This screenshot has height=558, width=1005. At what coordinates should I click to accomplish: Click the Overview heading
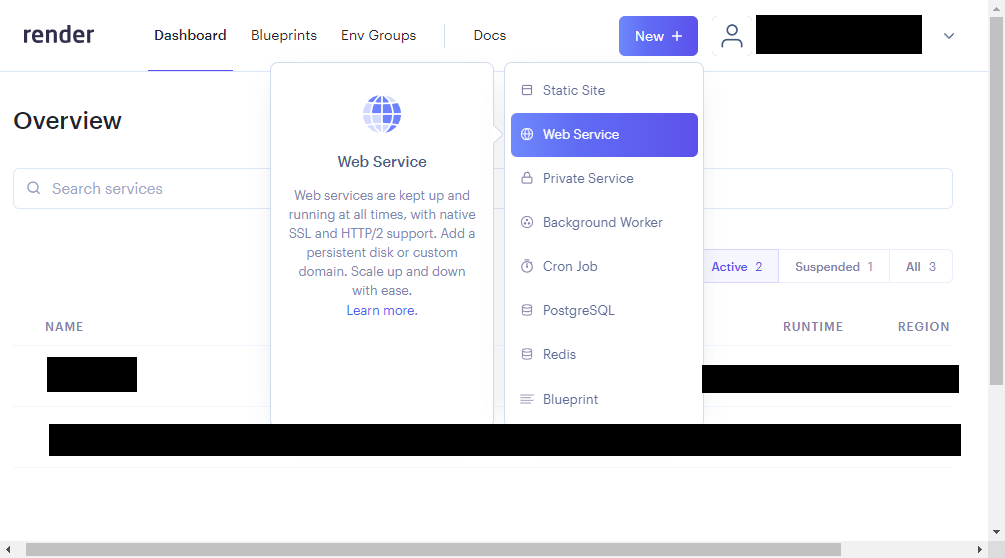click(x=67, y=120)
